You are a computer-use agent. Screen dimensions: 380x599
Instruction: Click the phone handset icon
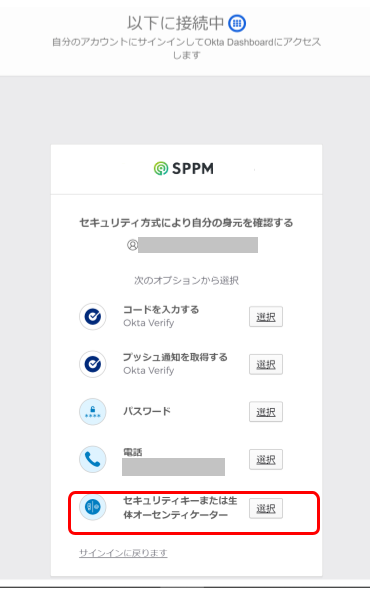click(93, 459)
